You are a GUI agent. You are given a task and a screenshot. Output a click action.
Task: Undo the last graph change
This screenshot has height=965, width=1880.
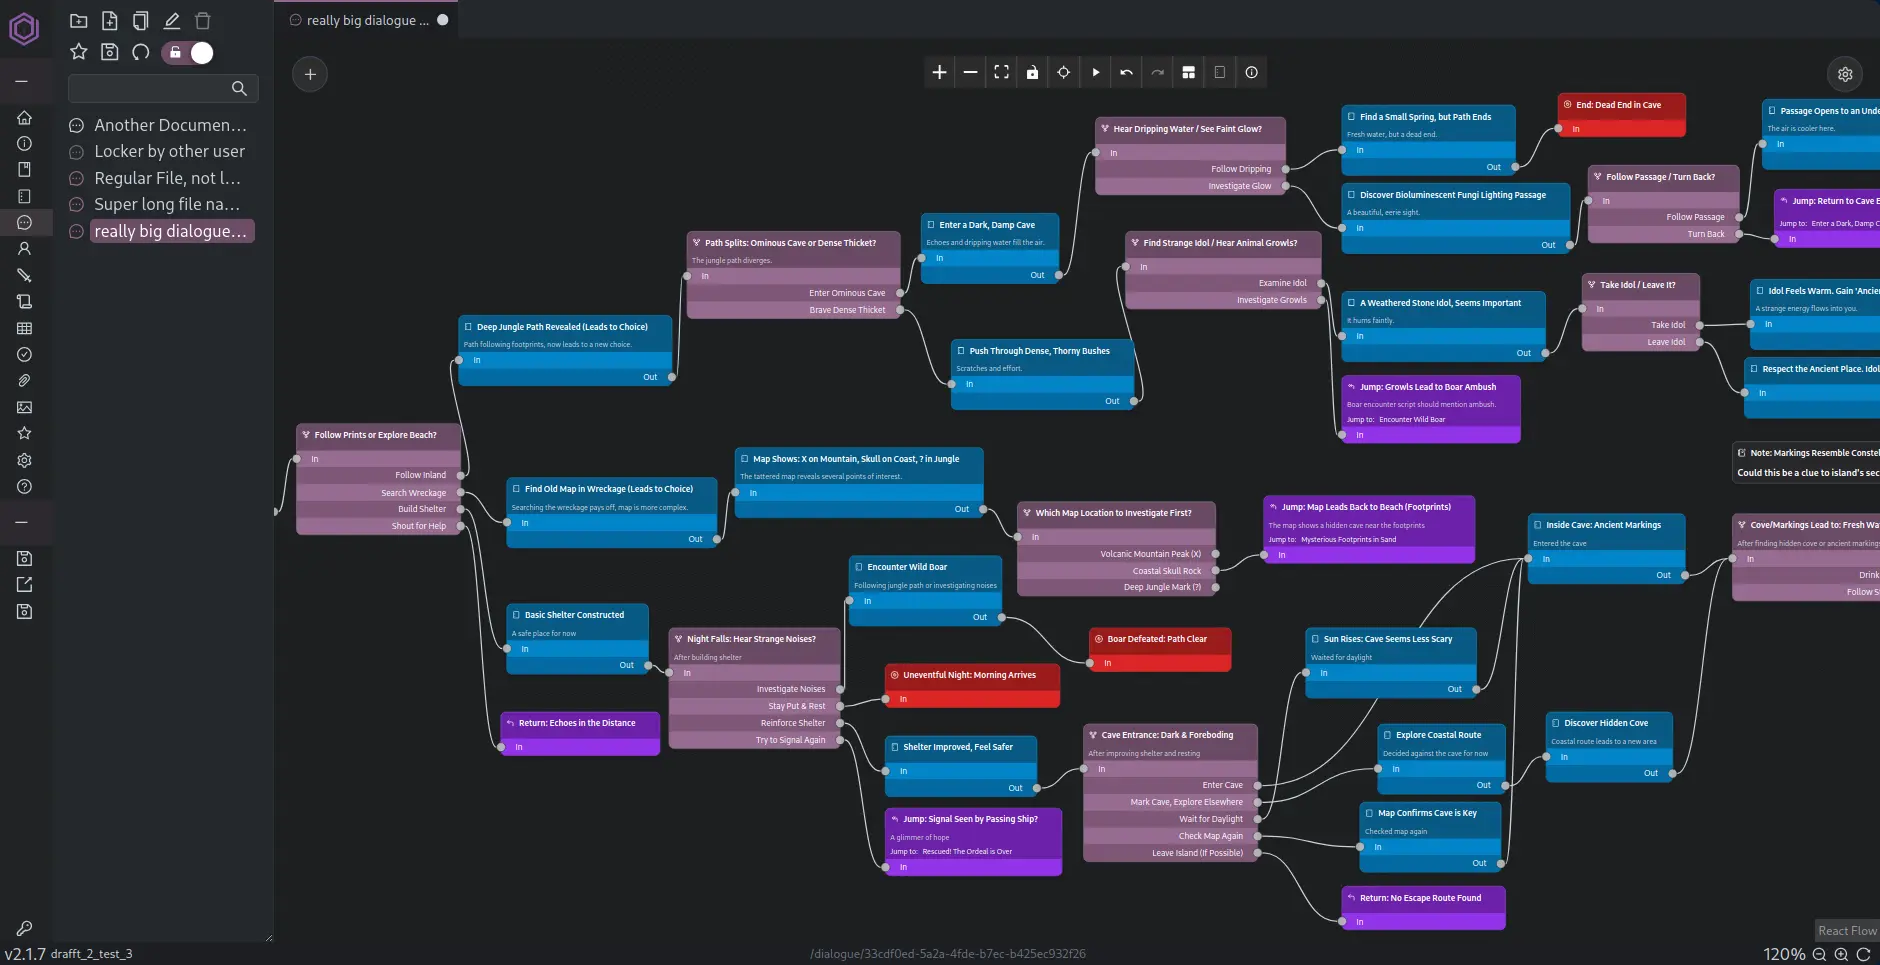click(1126, 72)
